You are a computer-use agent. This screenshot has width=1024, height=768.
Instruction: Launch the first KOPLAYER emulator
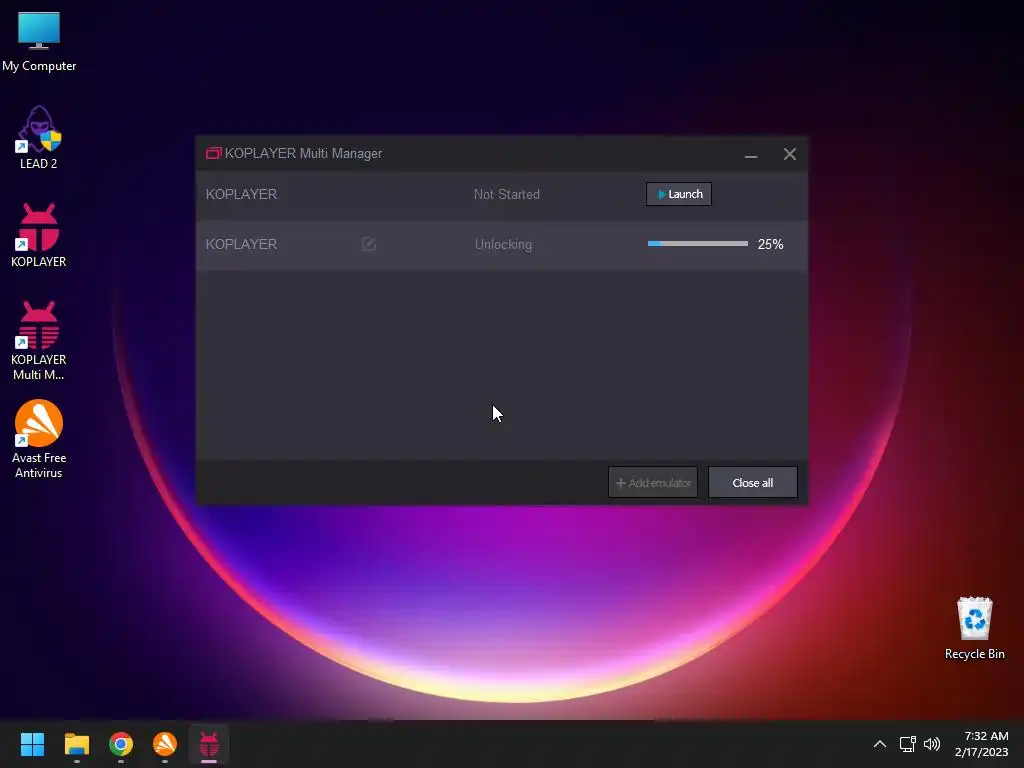(679, 194)
